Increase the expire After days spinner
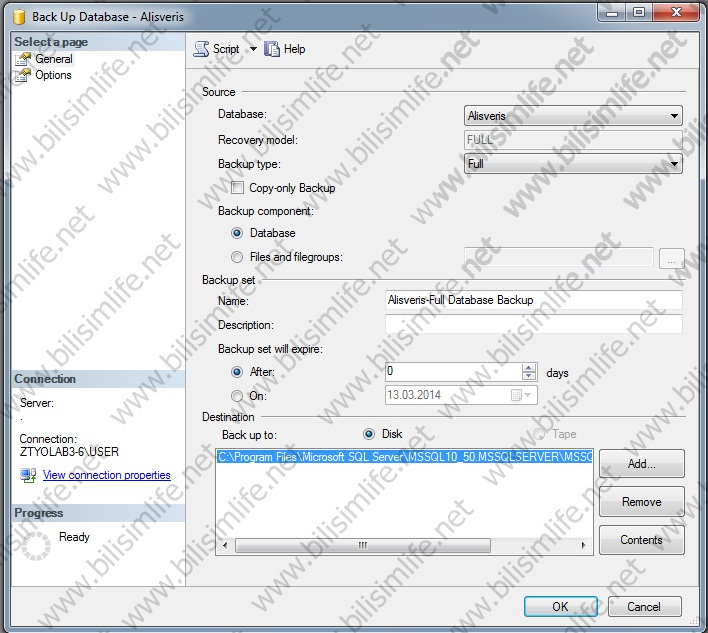Screen dimensions: 708x633 pyautogui.click(x=529, y=368)
